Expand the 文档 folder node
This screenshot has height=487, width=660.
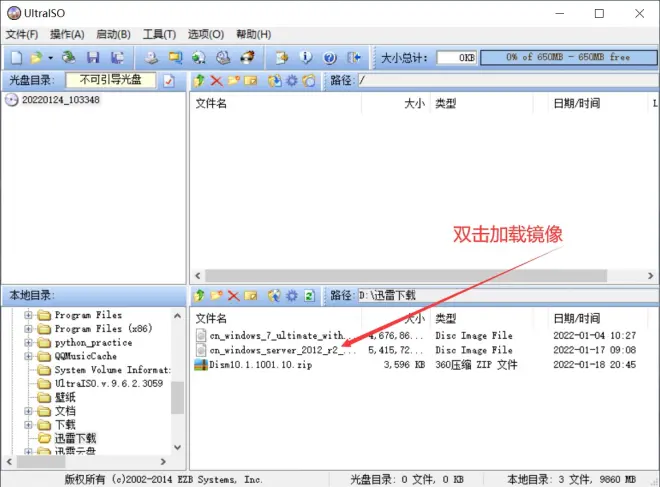28,411
